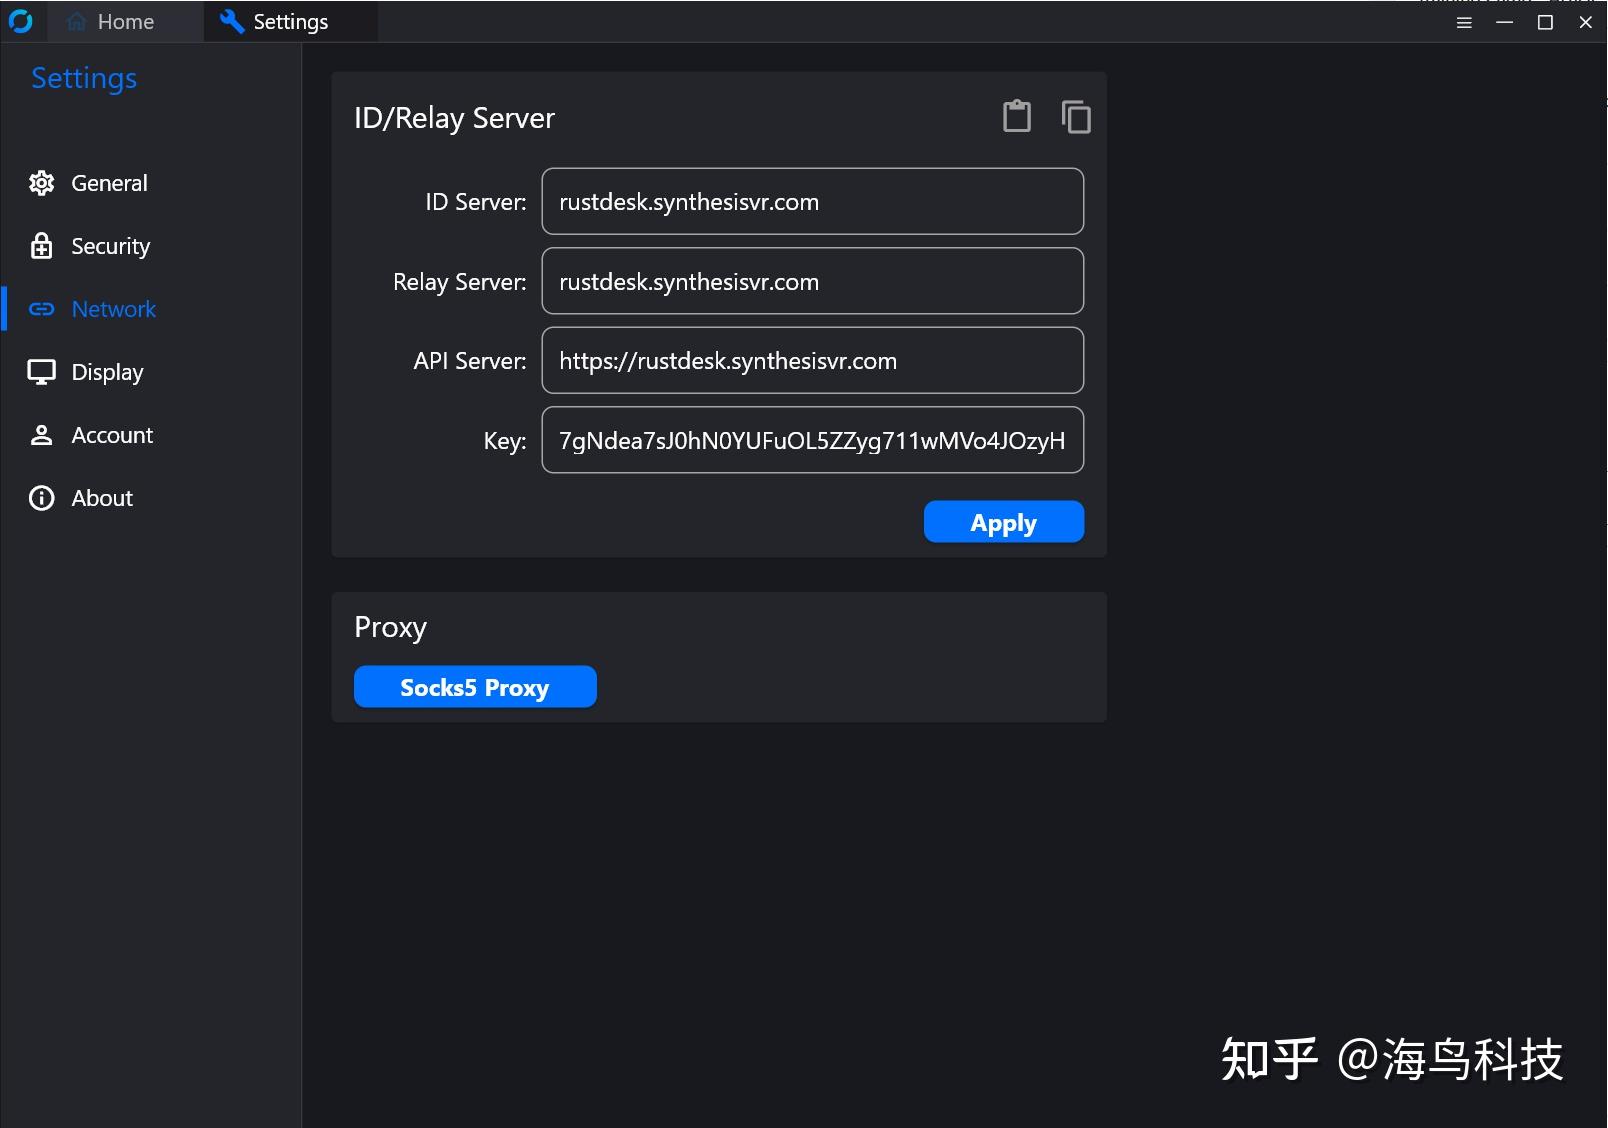Open Security settings in sidebar
1608x1128 pixels.
(150, 246)
